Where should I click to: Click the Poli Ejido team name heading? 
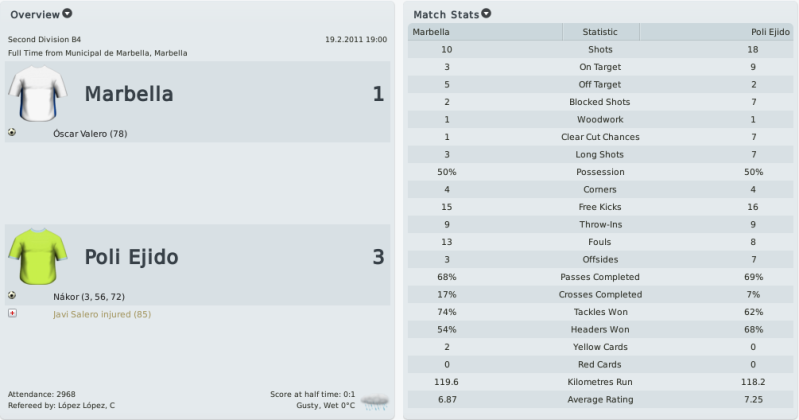pyautogui.click(x=131, y=257)
